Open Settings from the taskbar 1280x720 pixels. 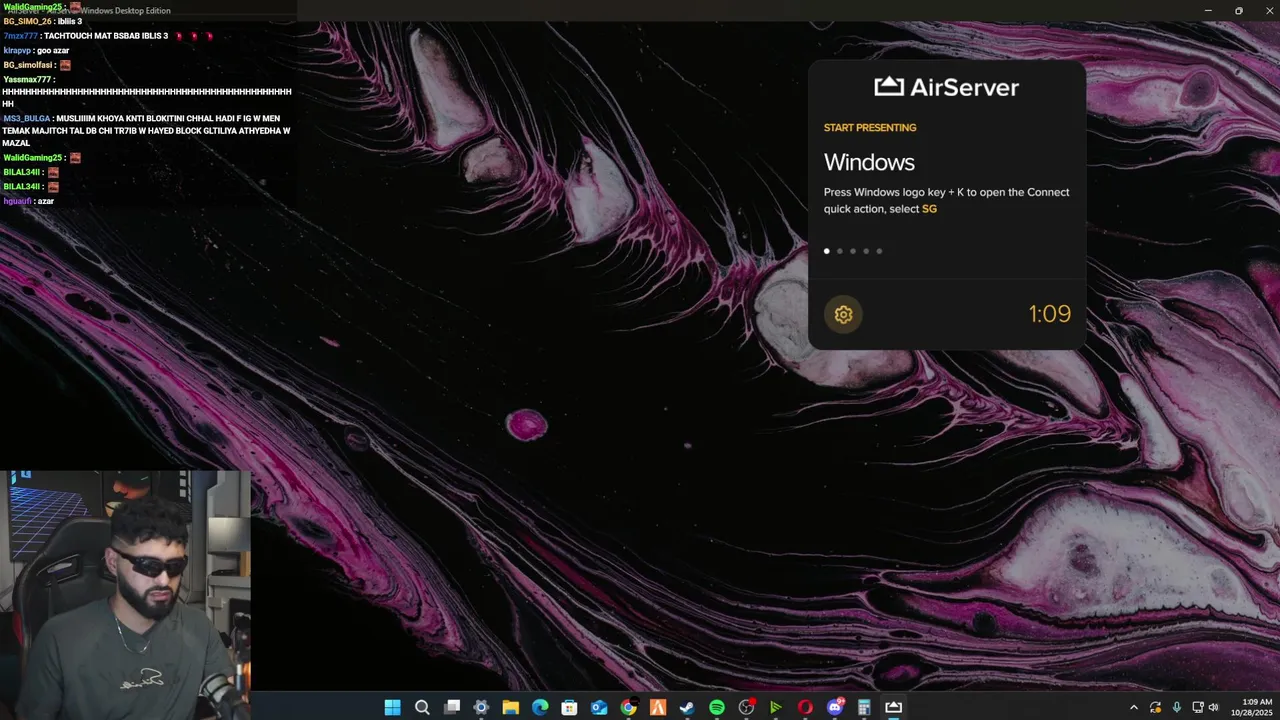[481, 707]
